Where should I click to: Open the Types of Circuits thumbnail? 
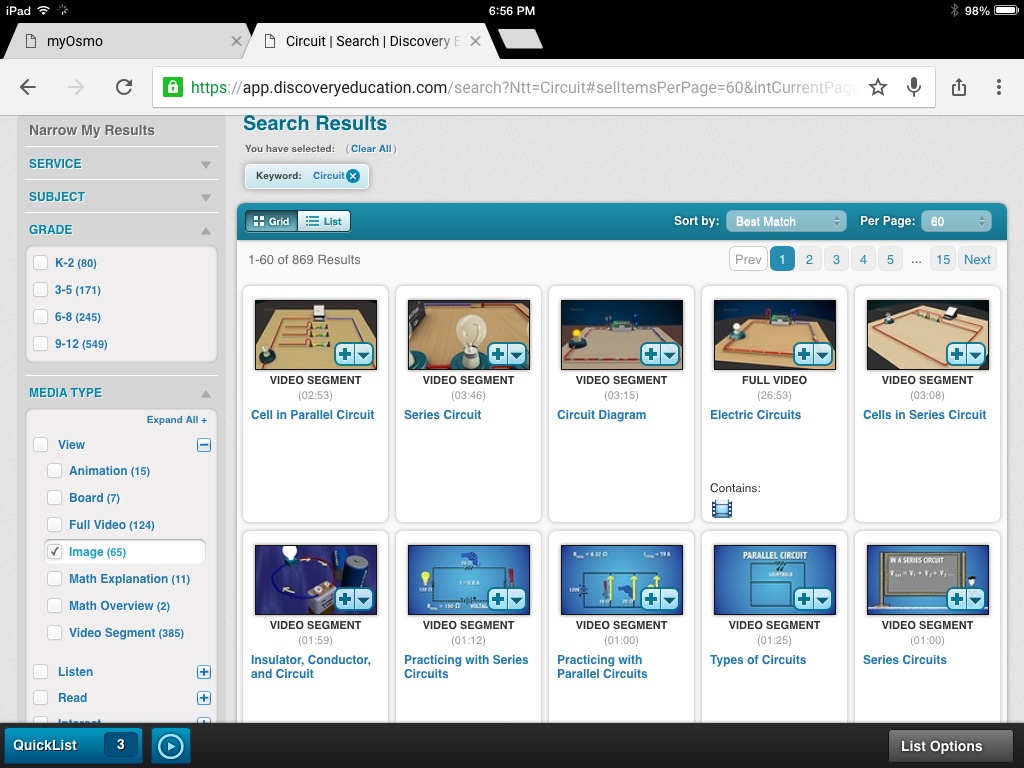pos(775,579)
